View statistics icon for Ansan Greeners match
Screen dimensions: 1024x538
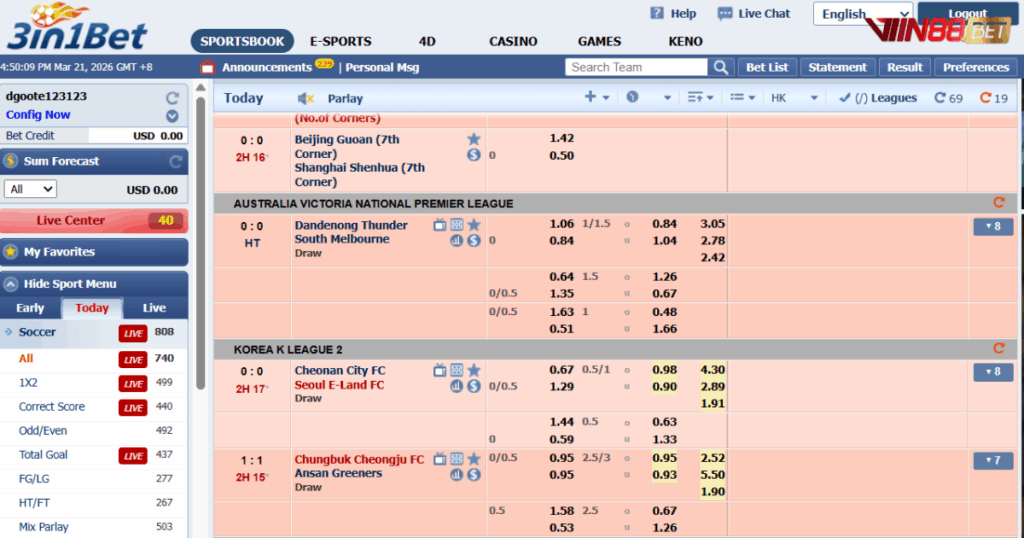pos(456,475)
